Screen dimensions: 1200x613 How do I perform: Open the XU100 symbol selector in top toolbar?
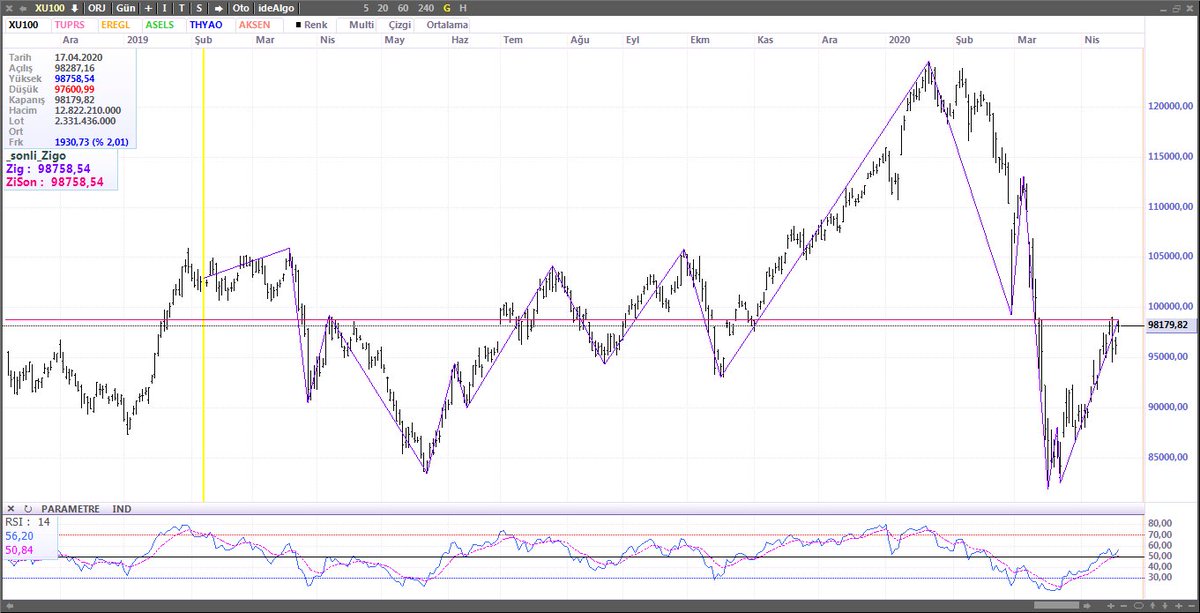(x=50, y=8)
